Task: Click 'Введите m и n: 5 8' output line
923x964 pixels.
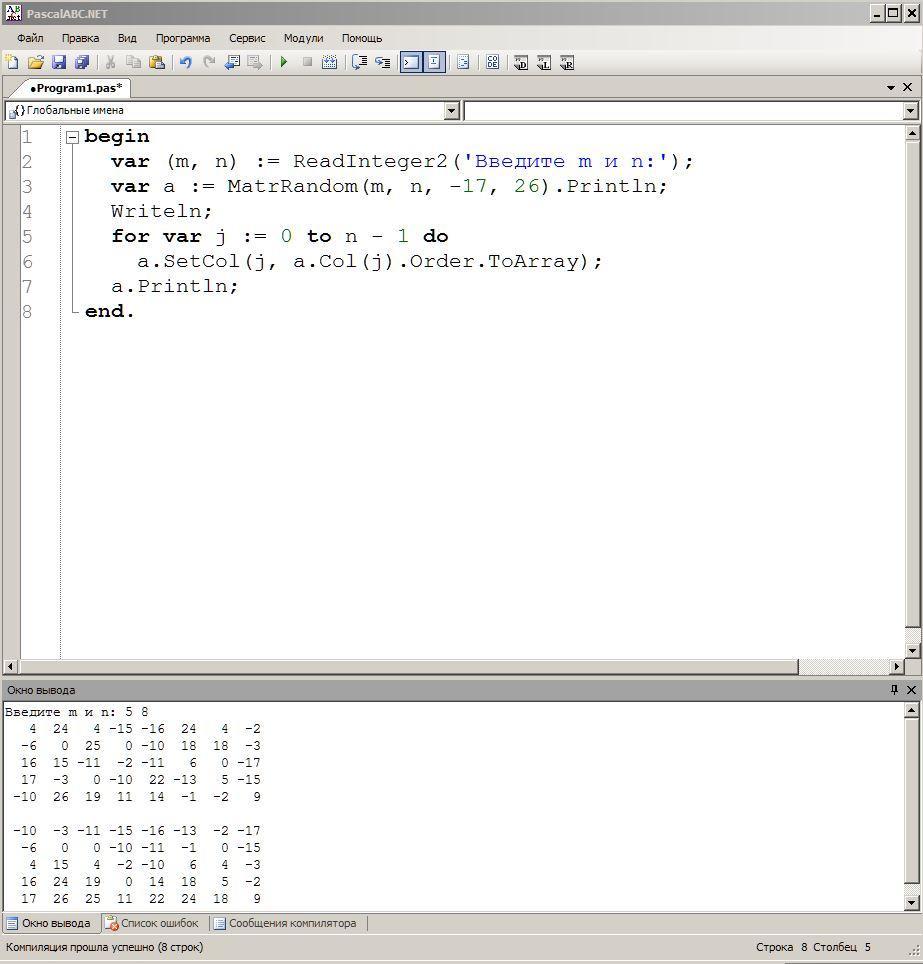Action: coord(77,712)
